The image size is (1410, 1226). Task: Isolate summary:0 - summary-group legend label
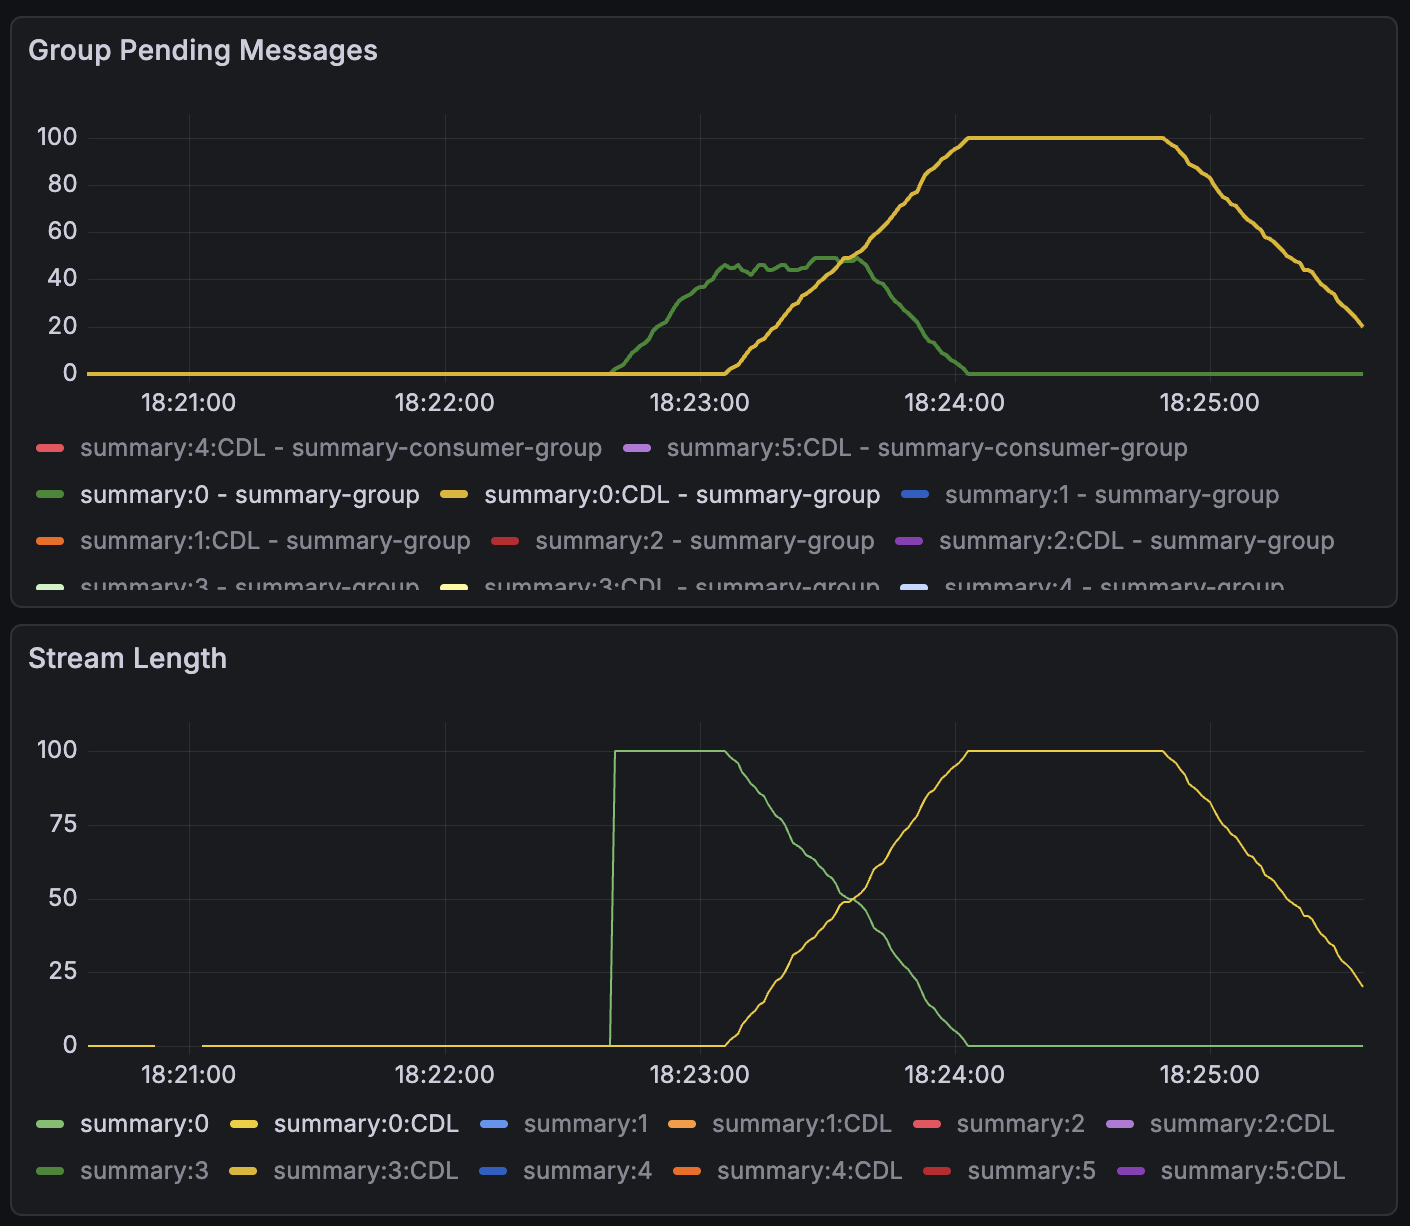click(x=249, y=495)
